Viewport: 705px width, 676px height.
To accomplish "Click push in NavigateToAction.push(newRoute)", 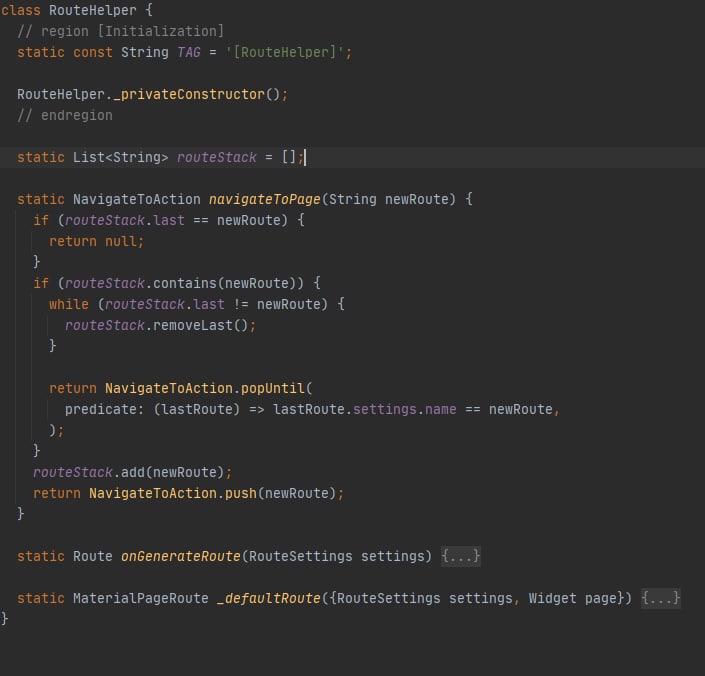I will (241, 494).
